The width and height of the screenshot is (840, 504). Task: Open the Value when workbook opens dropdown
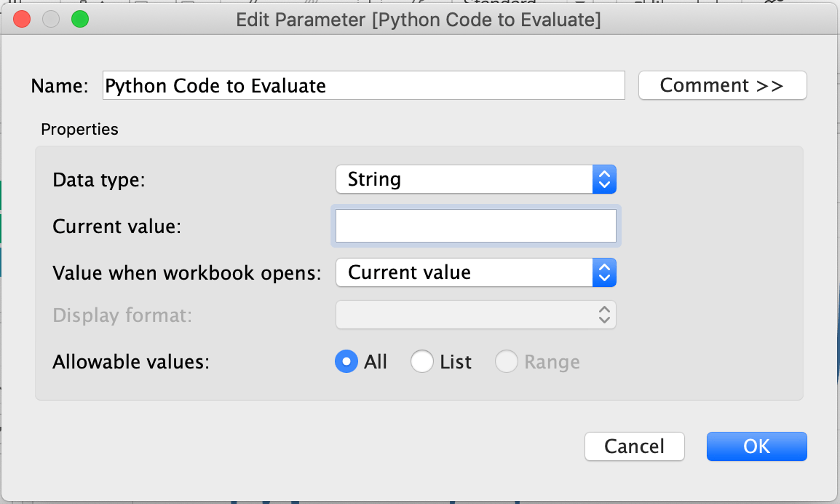click(x=476, y=272)
